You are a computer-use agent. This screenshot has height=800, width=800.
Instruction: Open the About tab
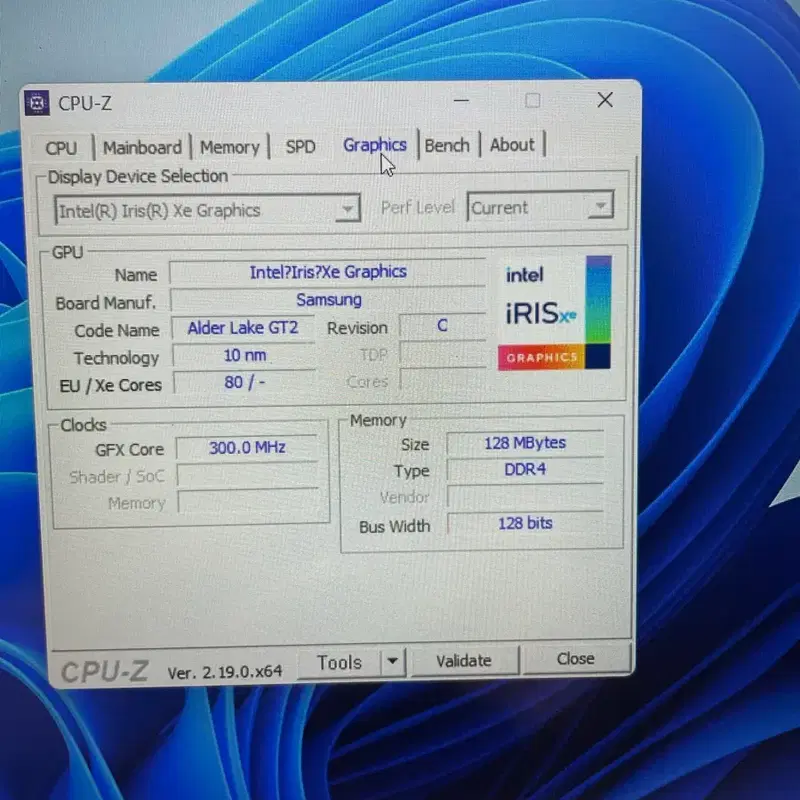point(512,145)
